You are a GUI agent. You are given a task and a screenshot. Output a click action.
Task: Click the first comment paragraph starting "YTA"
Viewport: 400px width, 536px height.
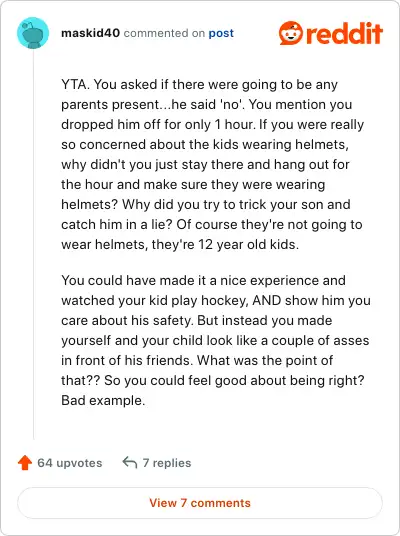tap(212, 164)
